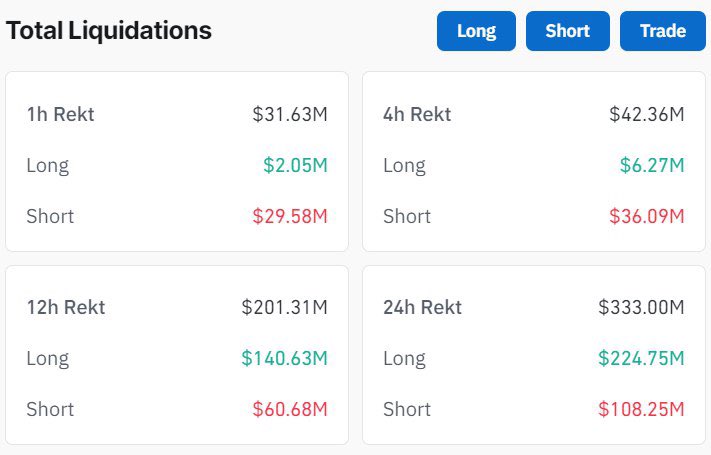The width and height of the screenshot is (711, 455).
Task: Select the 24h Rekt label
Action: tap(422, 307)
